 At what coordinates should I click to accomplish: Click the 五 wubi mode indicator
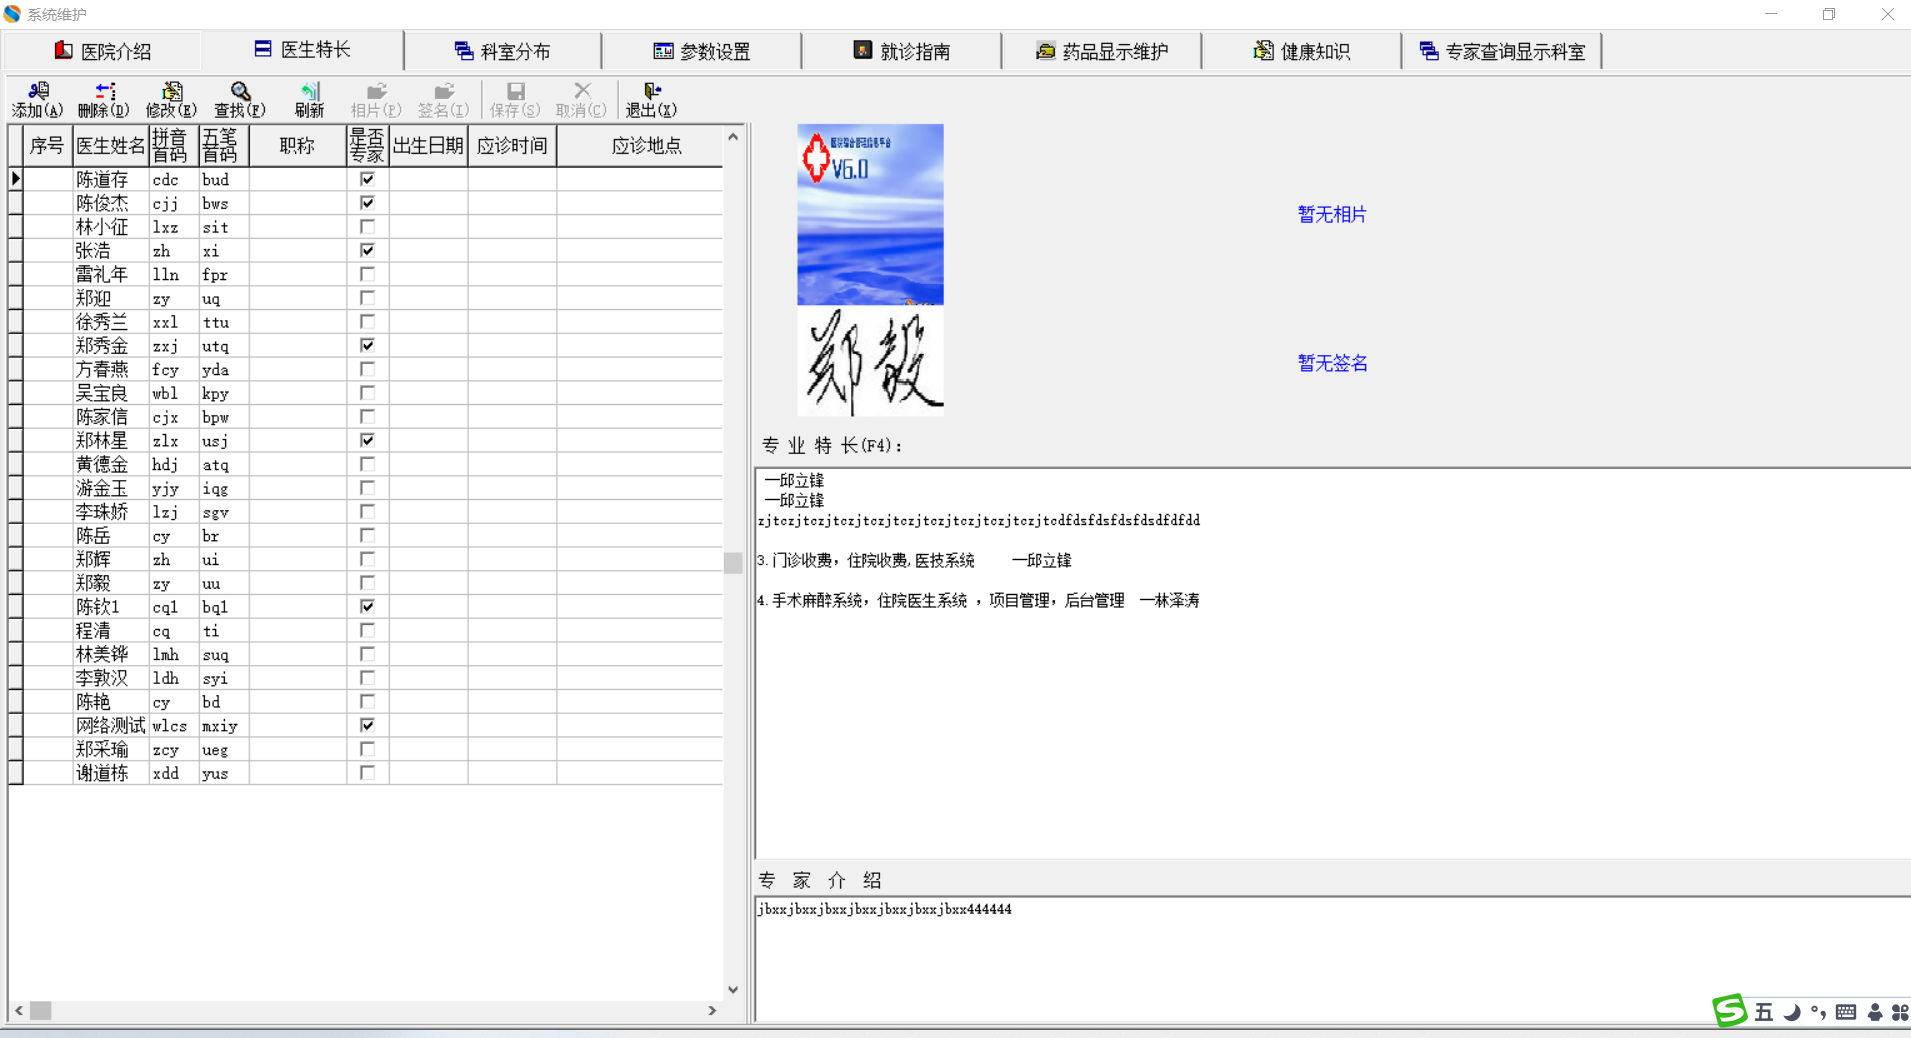click(x=1764, y=1012)
